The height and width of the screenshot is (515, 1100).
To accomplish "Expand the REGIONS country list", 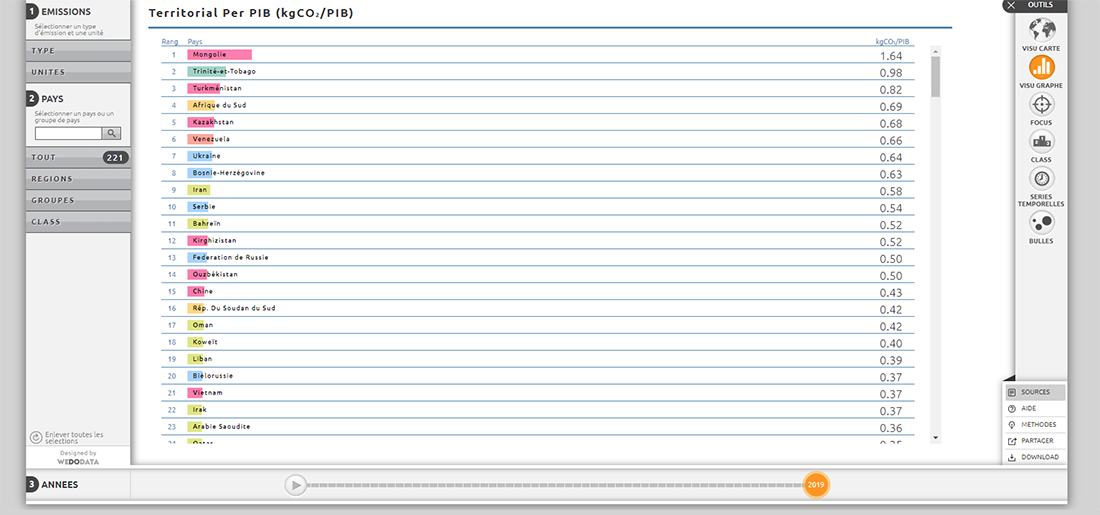I will [x=78, y=179].
